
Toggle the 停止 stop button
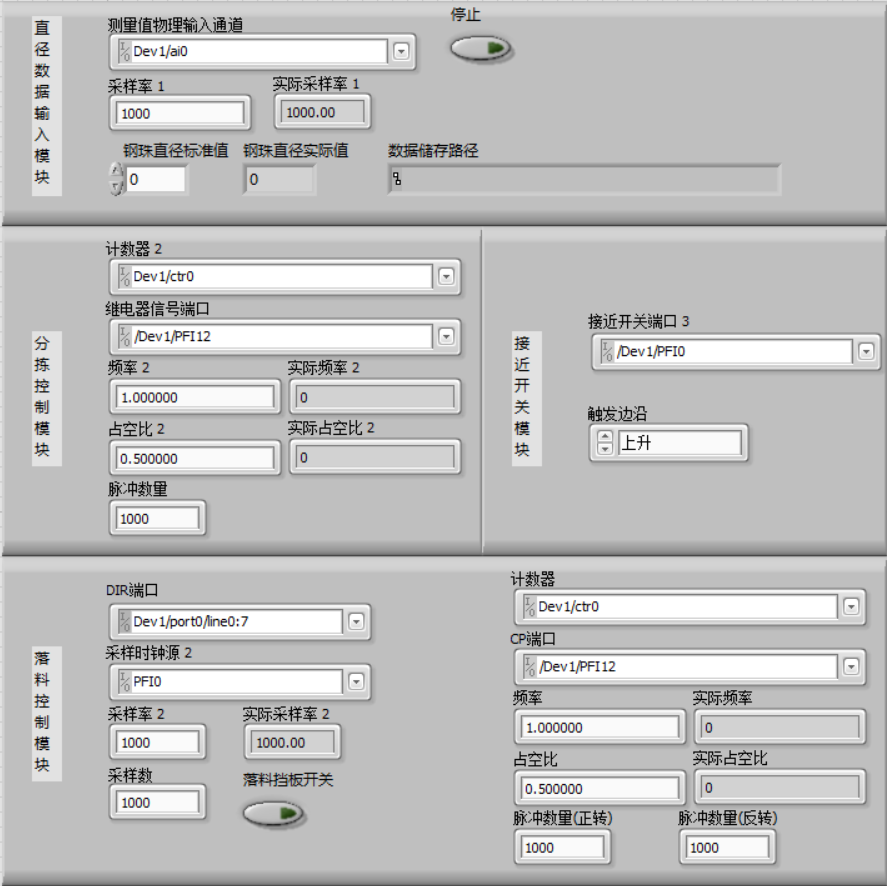481,48
